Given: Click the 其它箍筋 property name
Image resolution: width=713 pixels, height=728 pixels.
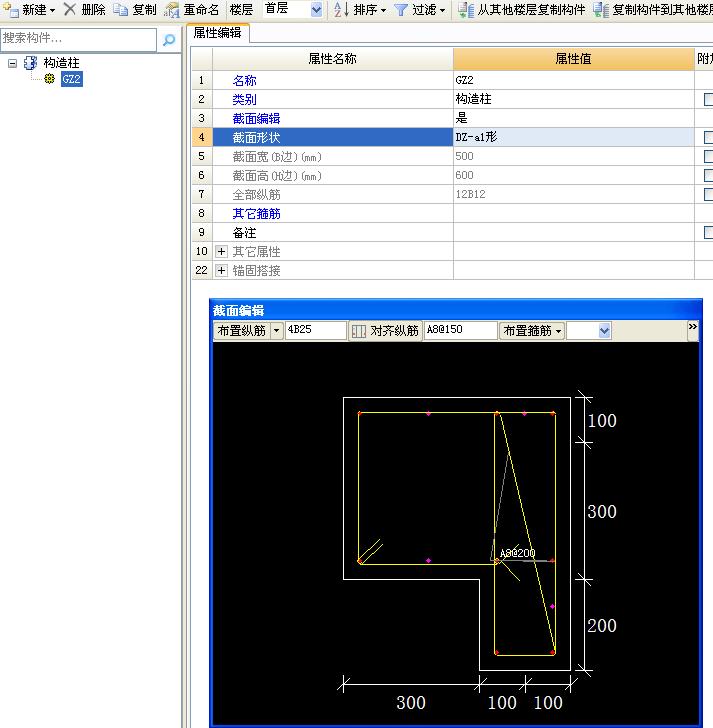Looking at the screenshot, I should pos(256,214).
